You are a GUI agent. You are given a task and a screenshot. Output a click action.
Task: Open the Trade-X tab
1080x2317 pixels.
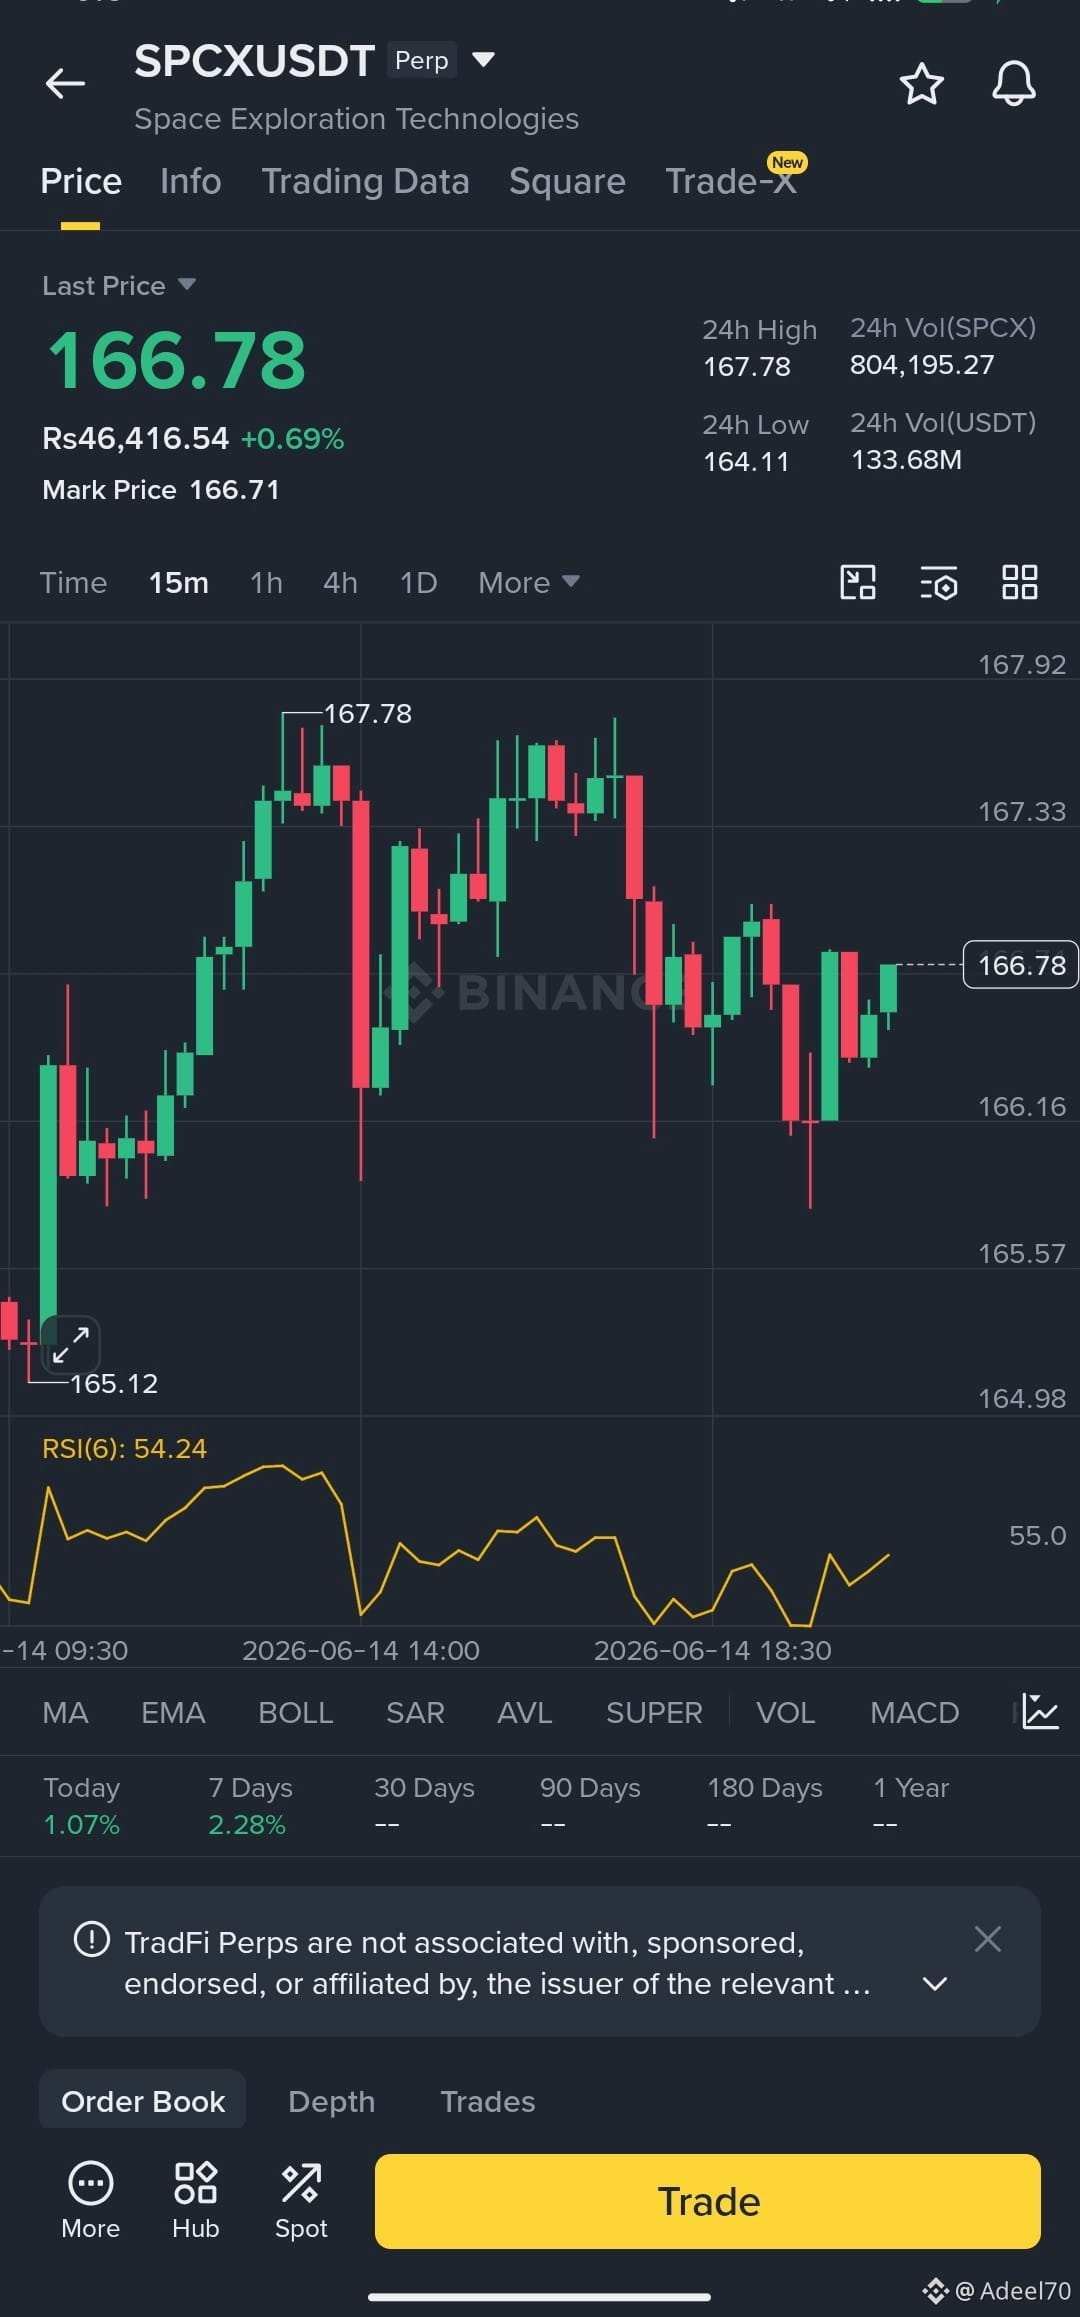click(732, 182)
